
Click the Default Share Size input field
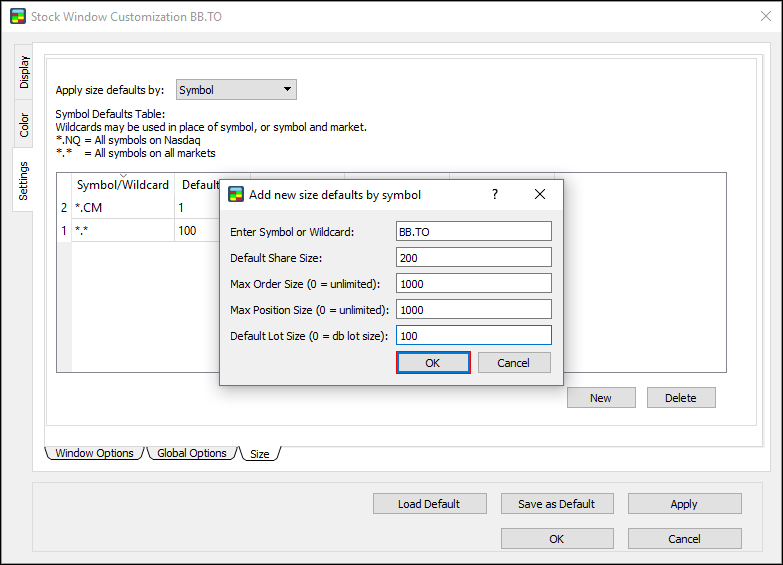click(473, 257)
